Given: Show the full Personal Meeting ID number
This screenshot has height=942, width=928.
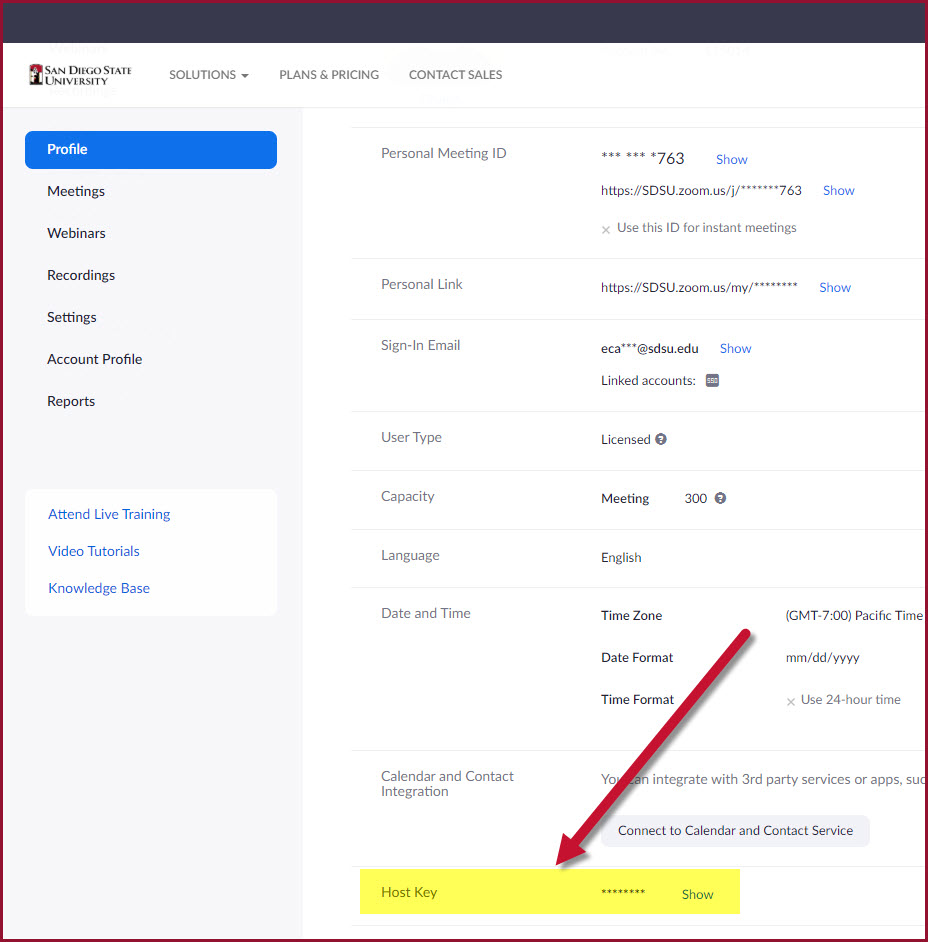Looking at the screenshot, I should (x=732, y=159).
